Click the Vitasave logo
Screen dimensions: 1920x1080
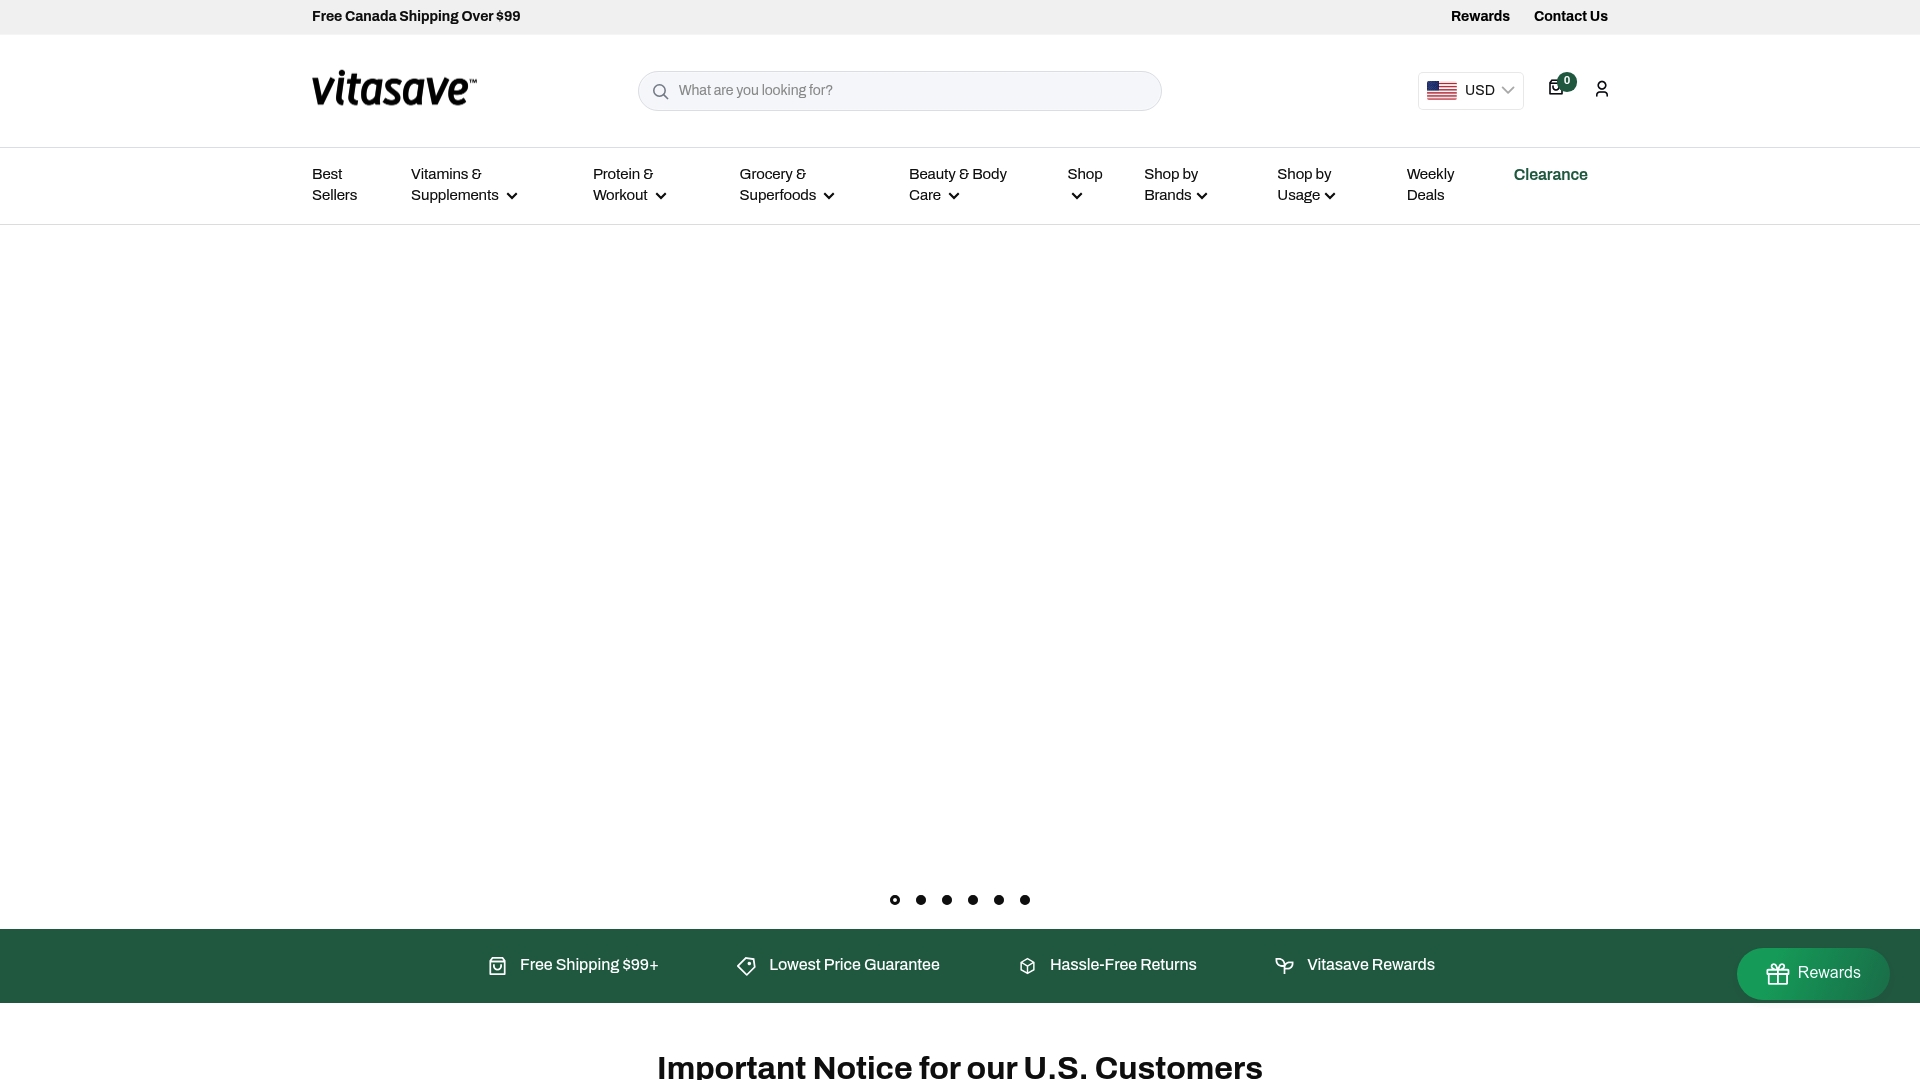pyautogui.click(x=393, y=88)
